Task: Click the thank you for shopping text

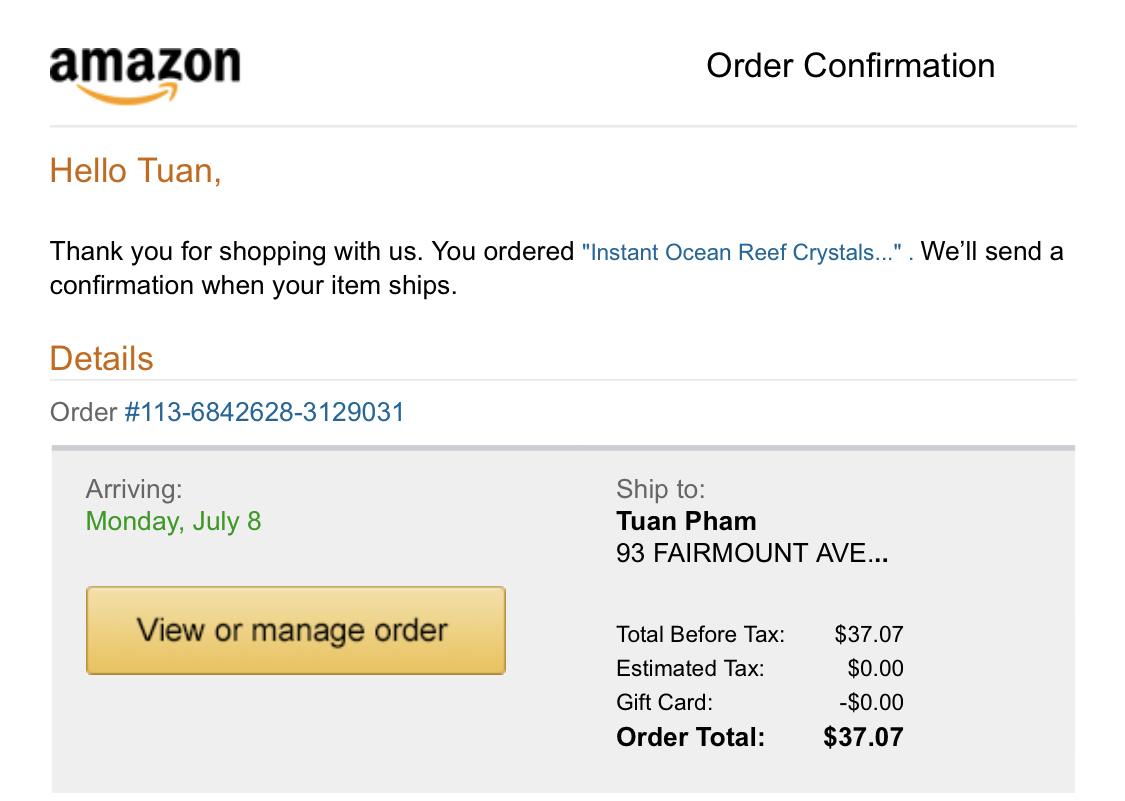Action: (311, 252)
